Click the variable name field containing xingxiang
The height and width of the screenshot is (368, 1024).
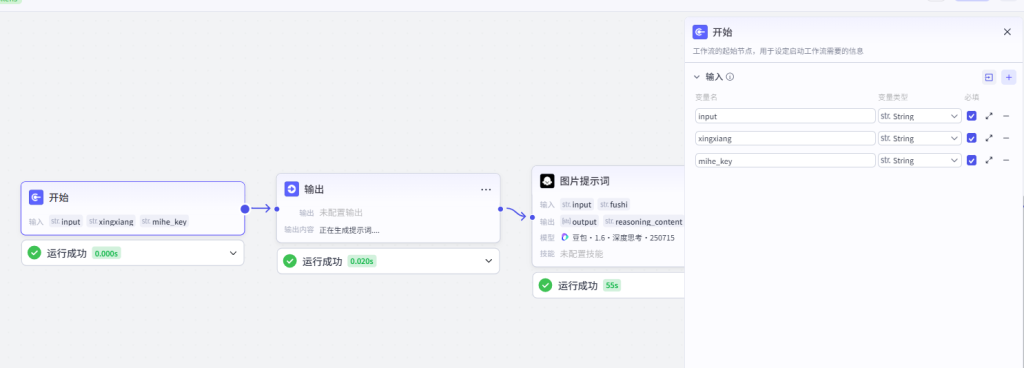point(785,138)
